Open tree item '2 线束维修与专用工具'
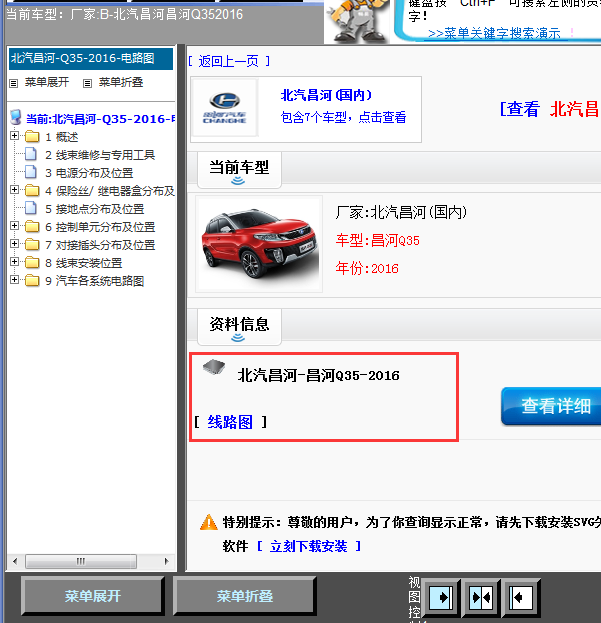This screenshot has height=623, width=601. (x=100, y=155)
